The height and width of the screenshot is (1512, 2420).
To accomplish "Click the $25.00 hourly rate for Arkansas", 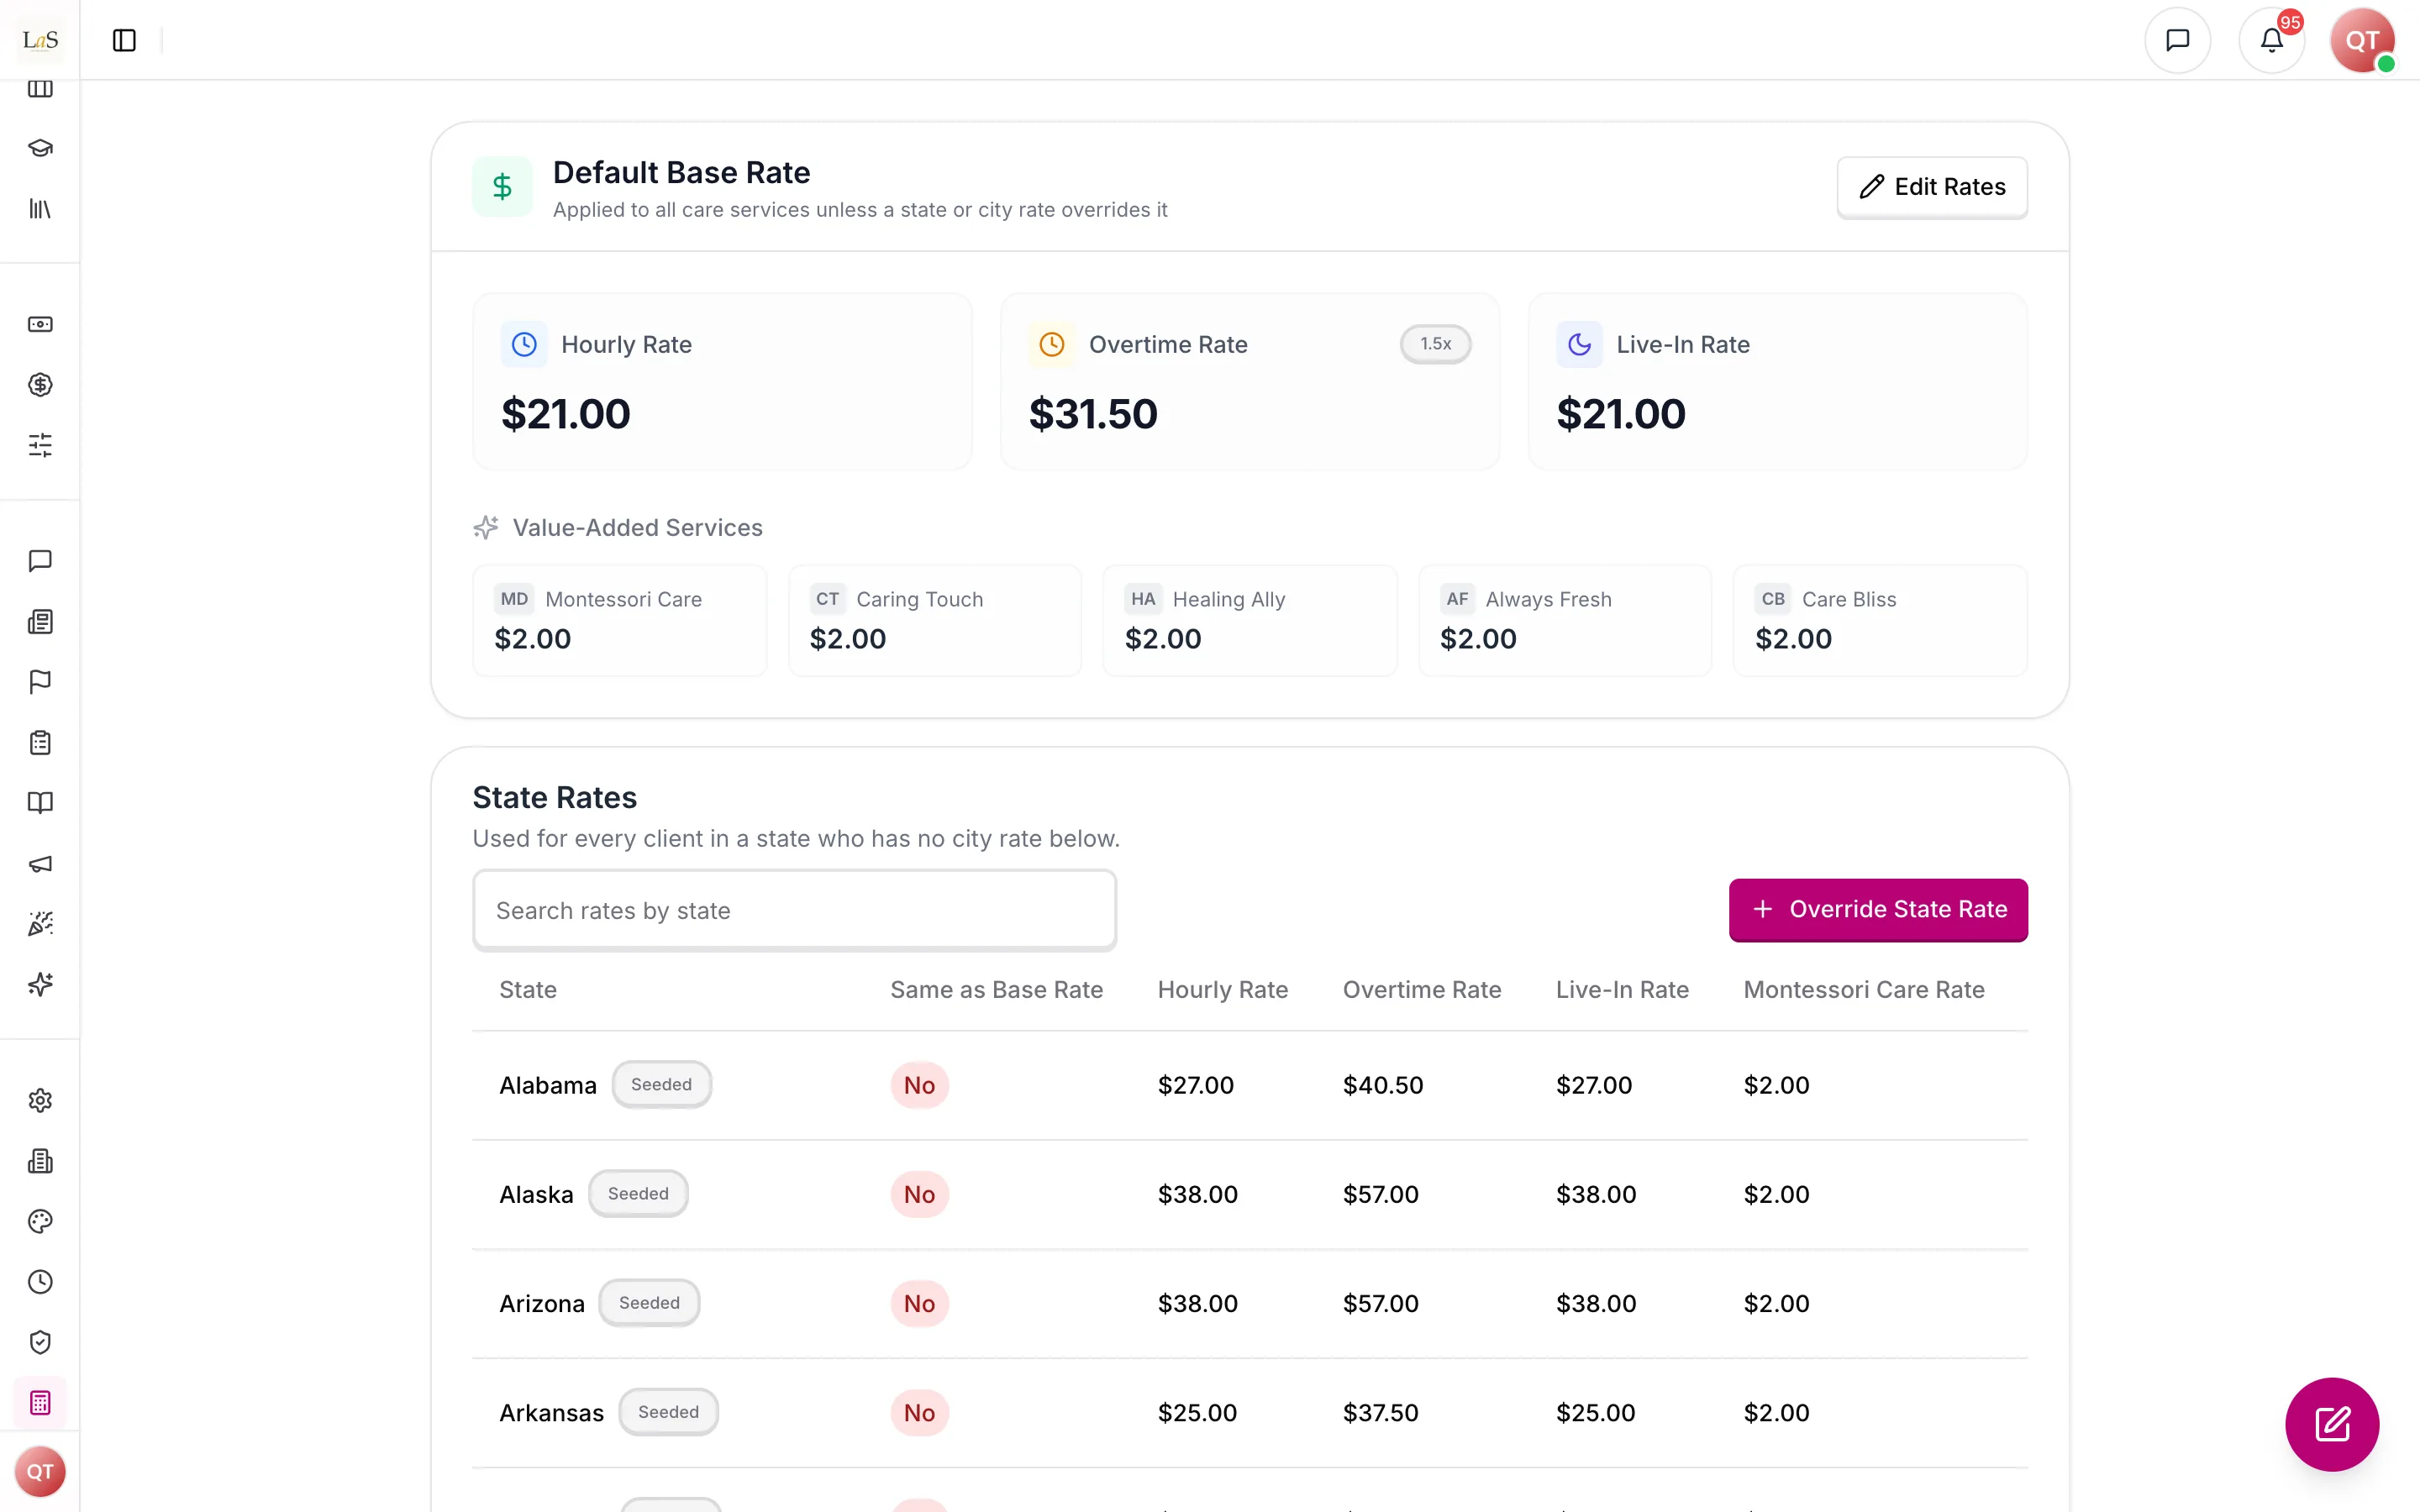I will click(x=1197, y=1413).
